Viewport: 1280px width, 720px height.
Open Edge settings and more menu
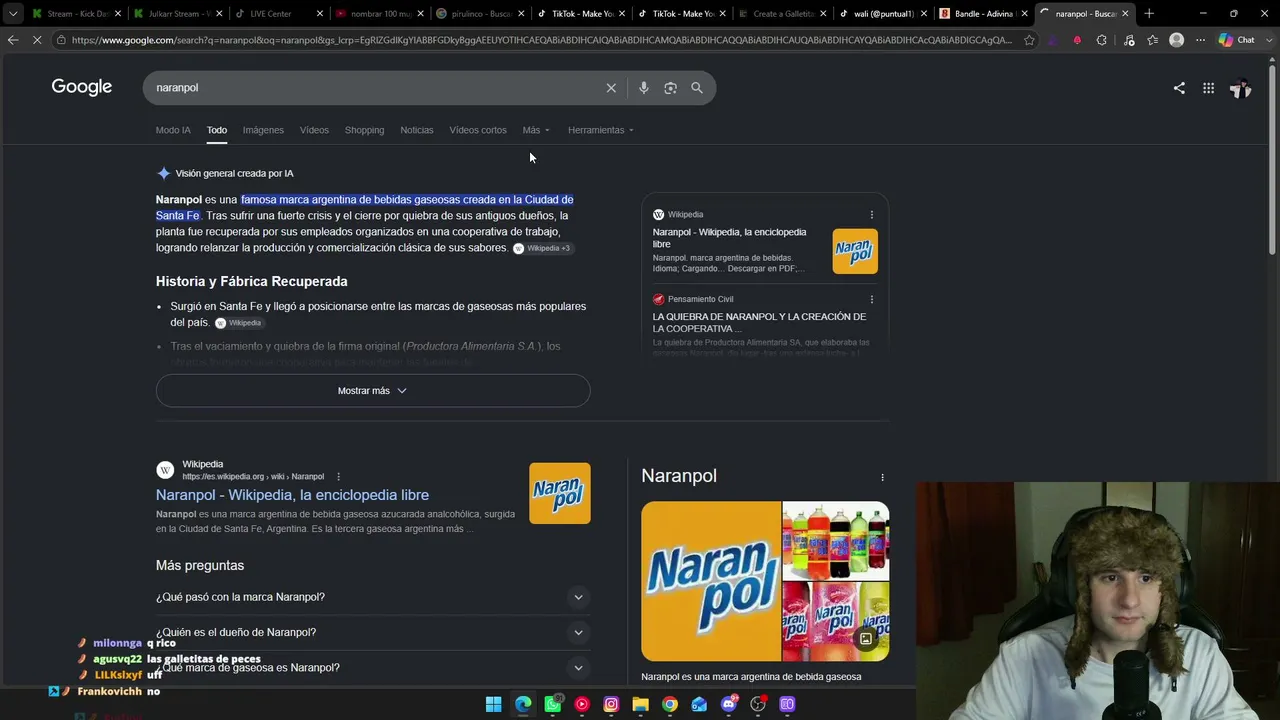click(x=1200, y=40)
